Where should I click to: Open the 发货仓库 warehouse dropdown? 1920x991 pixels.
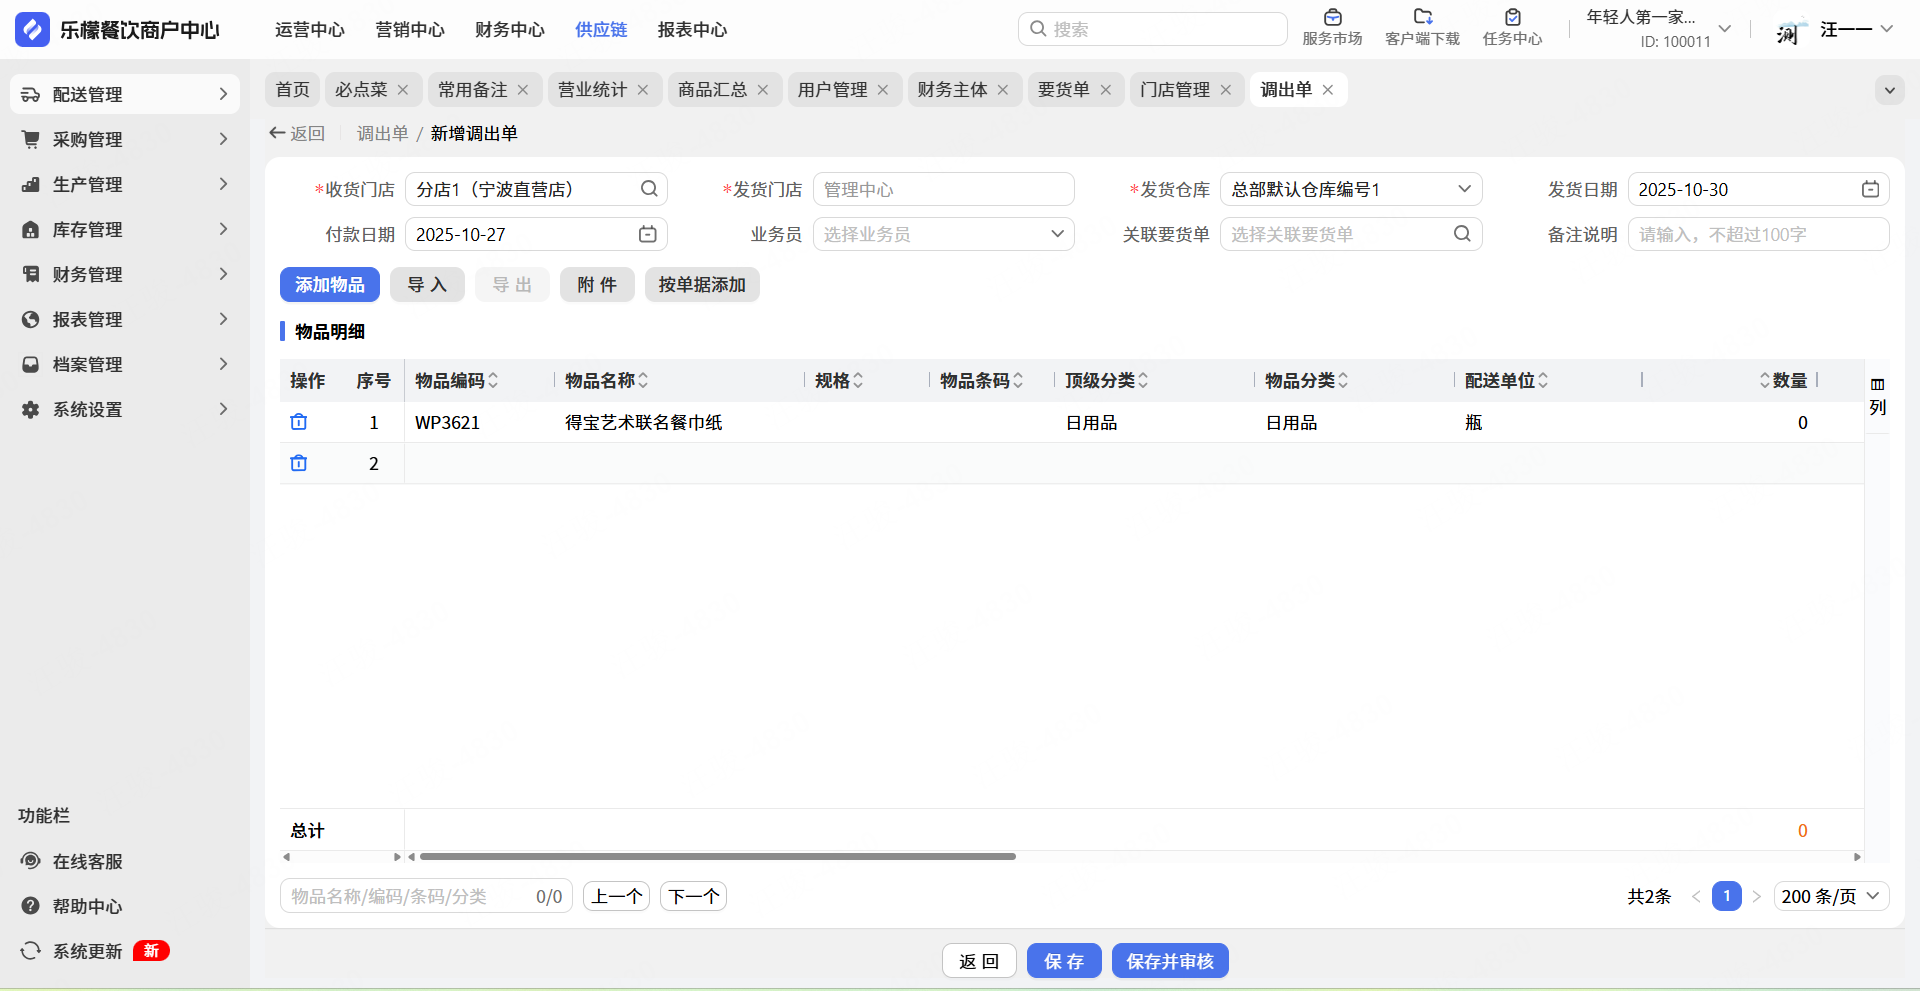click(1350, 189)
